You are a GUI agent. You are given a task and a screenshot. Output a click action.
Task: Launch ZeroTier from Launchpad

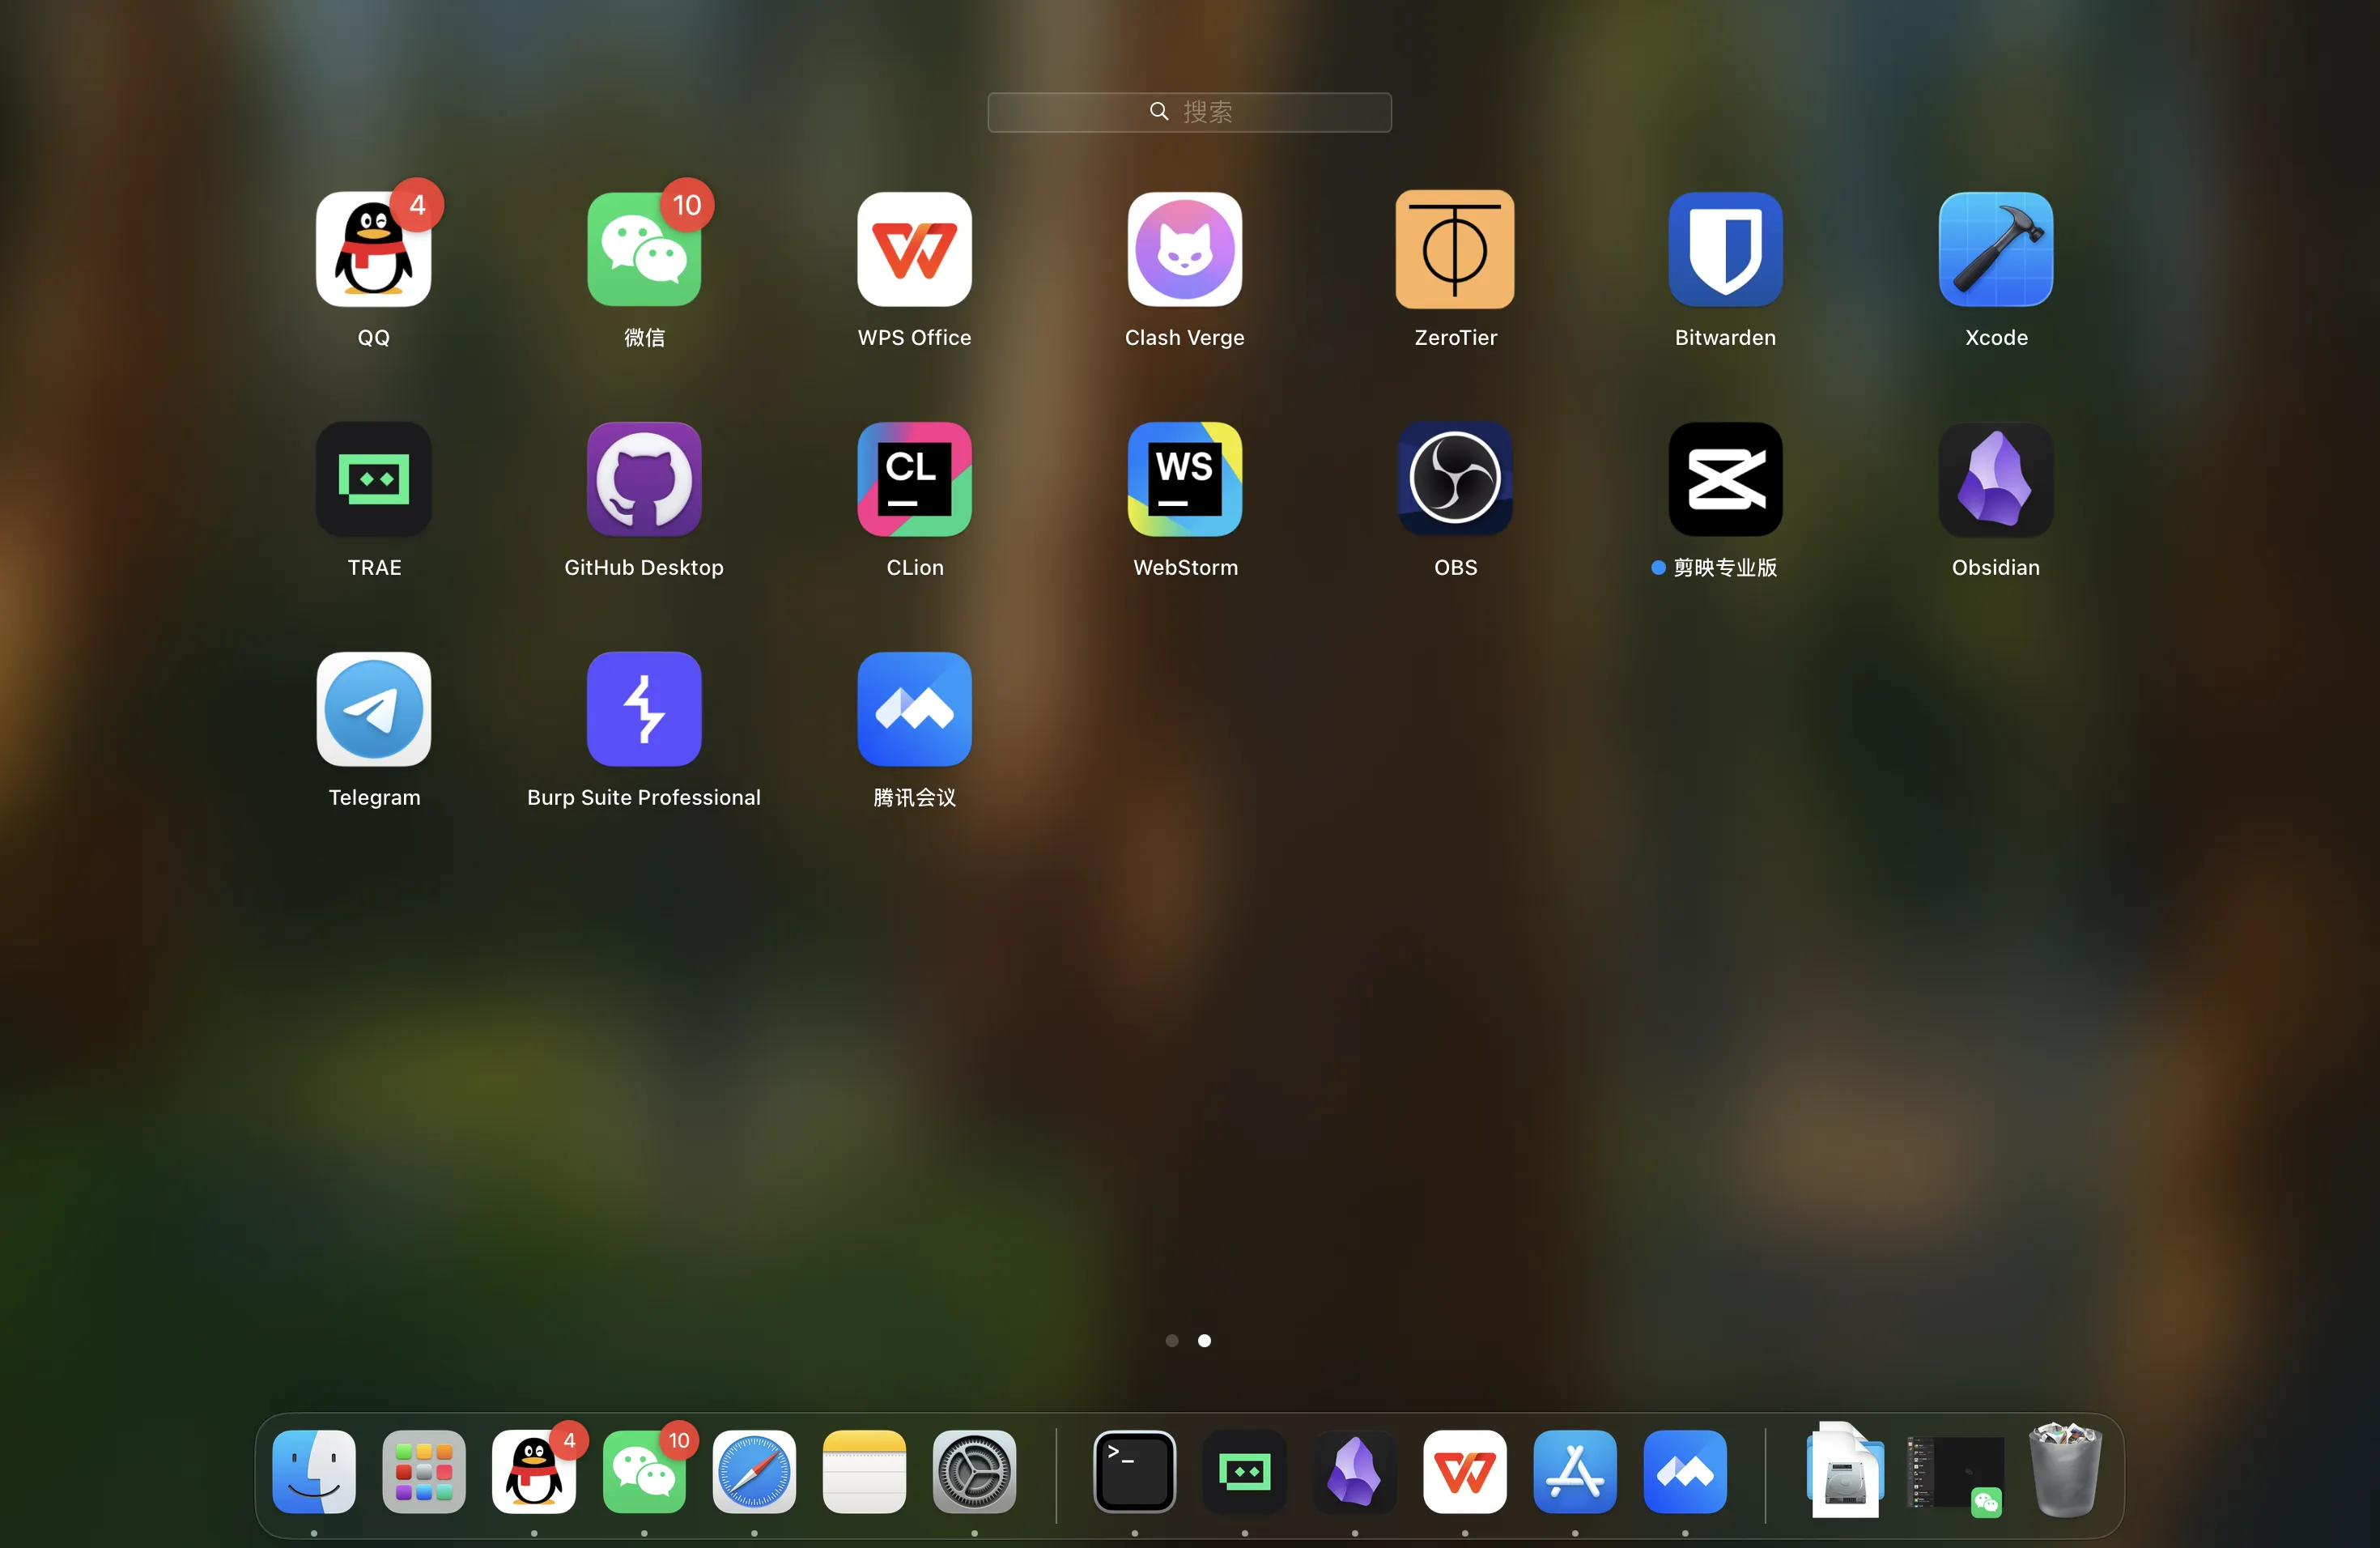(x=1455, y=250)
